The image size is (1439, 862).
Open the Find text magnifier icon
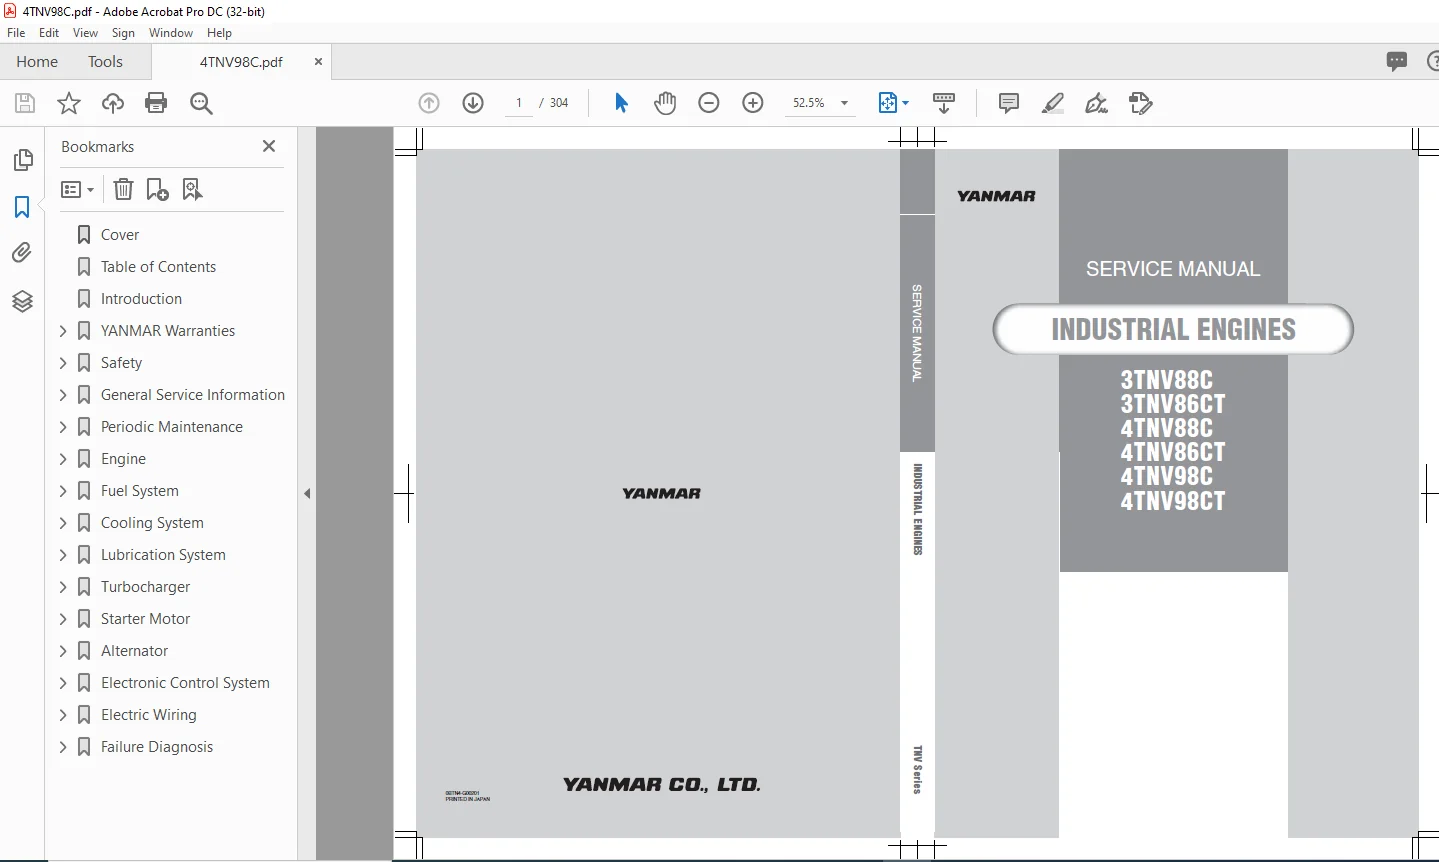(201, 103)
